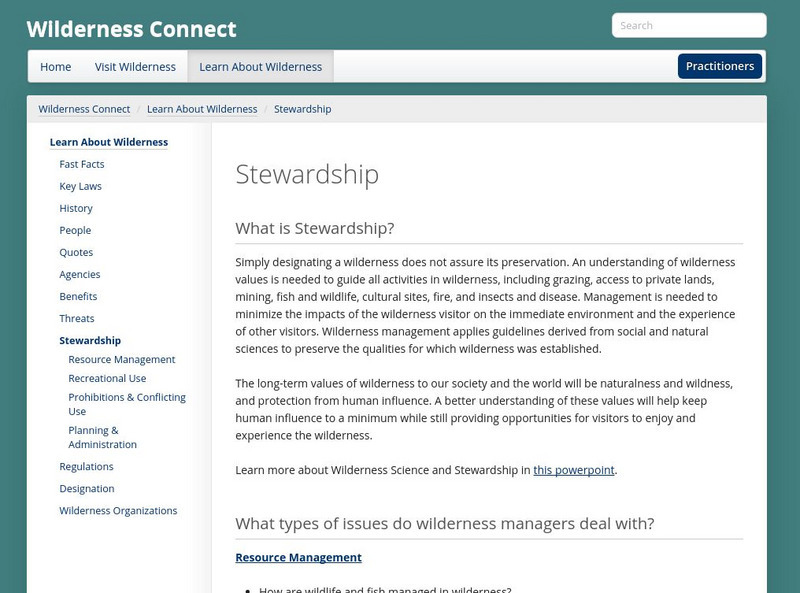Open Agencies sidebar link

(x=80, y=274)
